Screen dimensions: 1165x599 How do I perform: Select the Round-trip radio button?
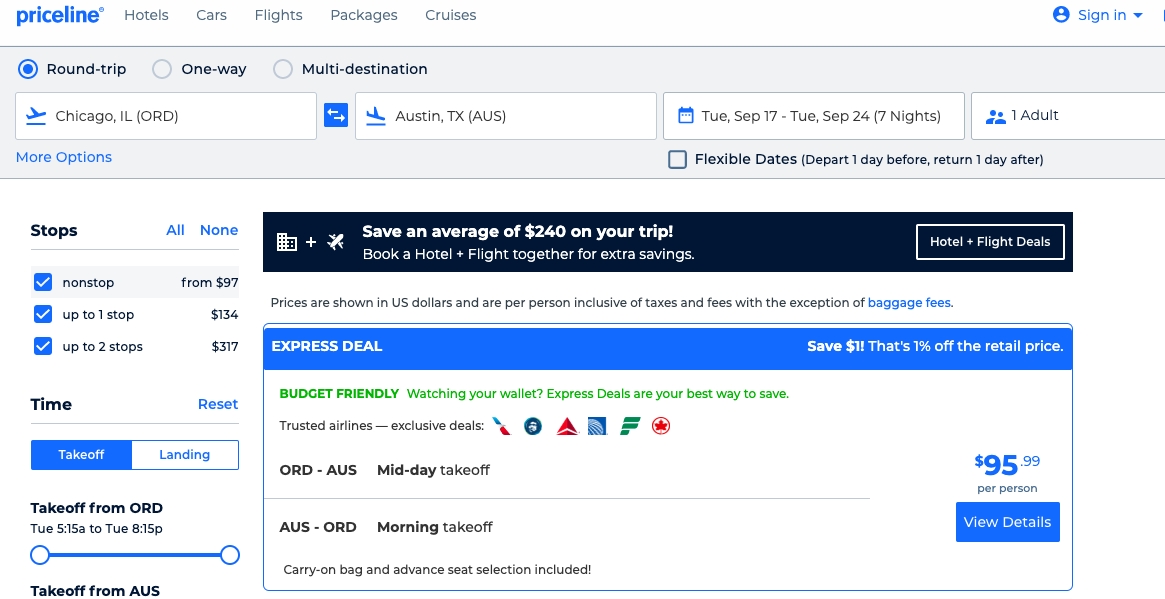tap(27, 69)
